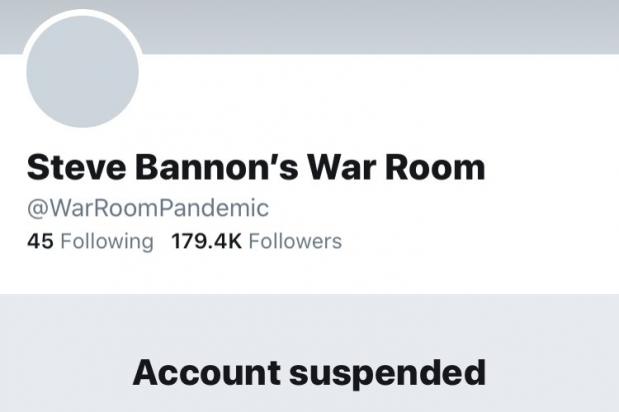Click the @WarRoomPandemic handle
Screen dimensions: 619x412
click(x=148, y=209)
